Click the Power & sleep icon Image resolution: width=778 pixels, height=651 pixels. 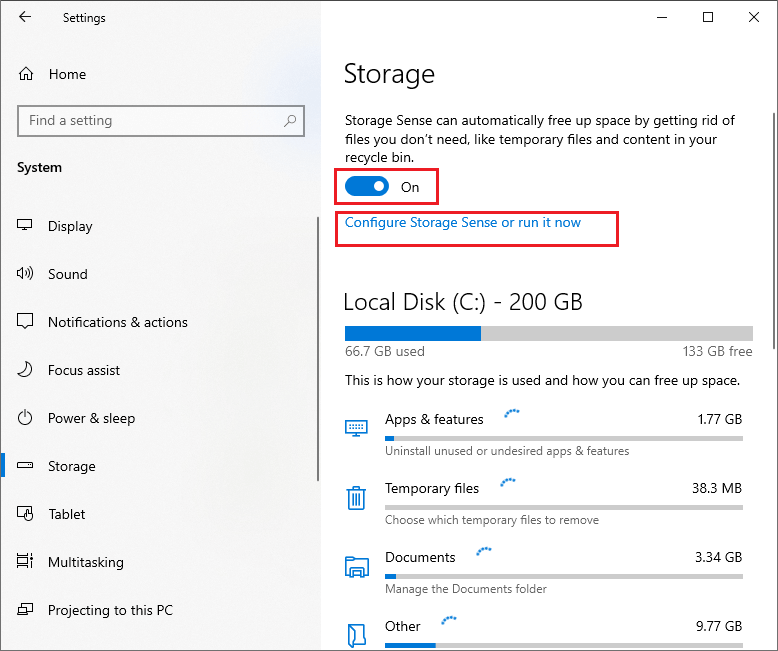(x=26, y=418)
